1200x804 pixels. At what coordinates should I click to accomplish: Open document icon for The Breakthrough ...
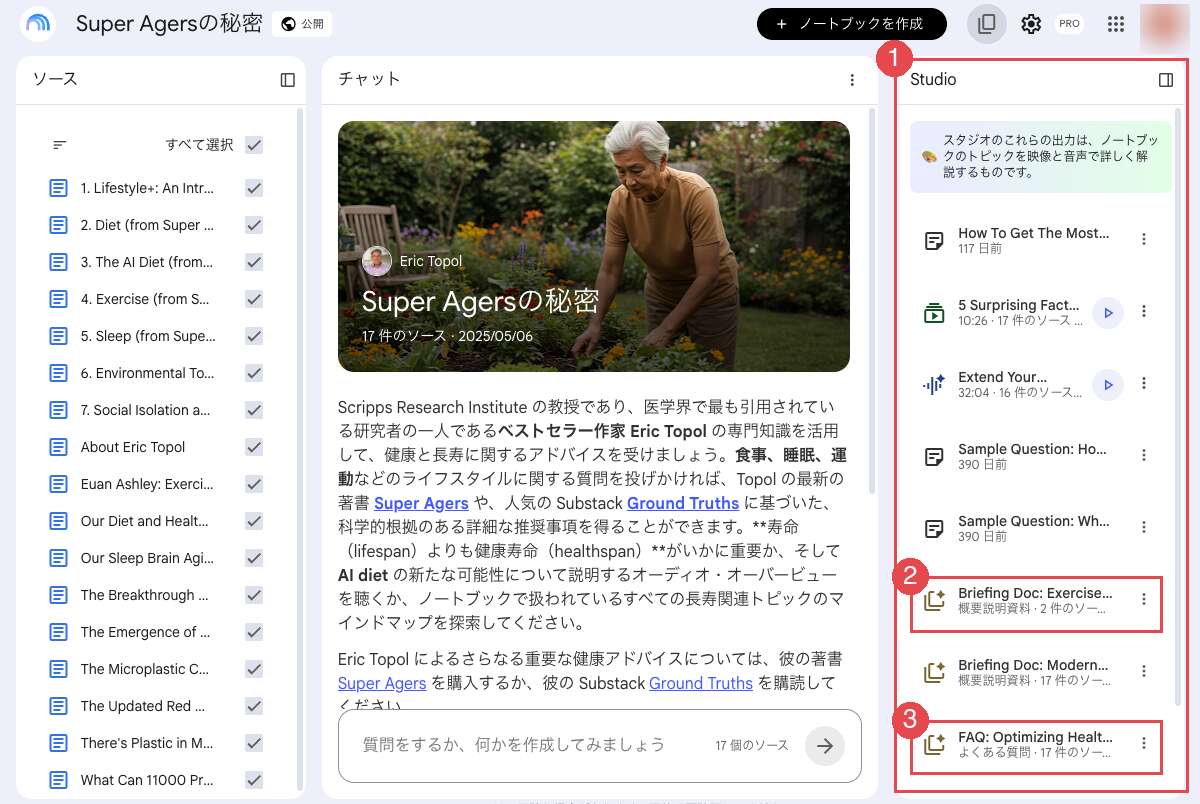point(59,595)
